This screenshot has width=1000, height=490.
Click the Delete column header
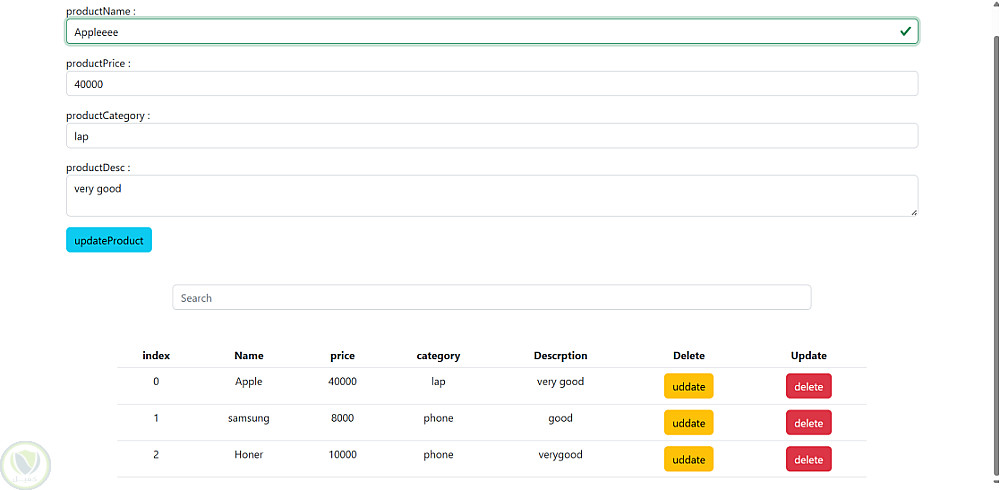689,355
